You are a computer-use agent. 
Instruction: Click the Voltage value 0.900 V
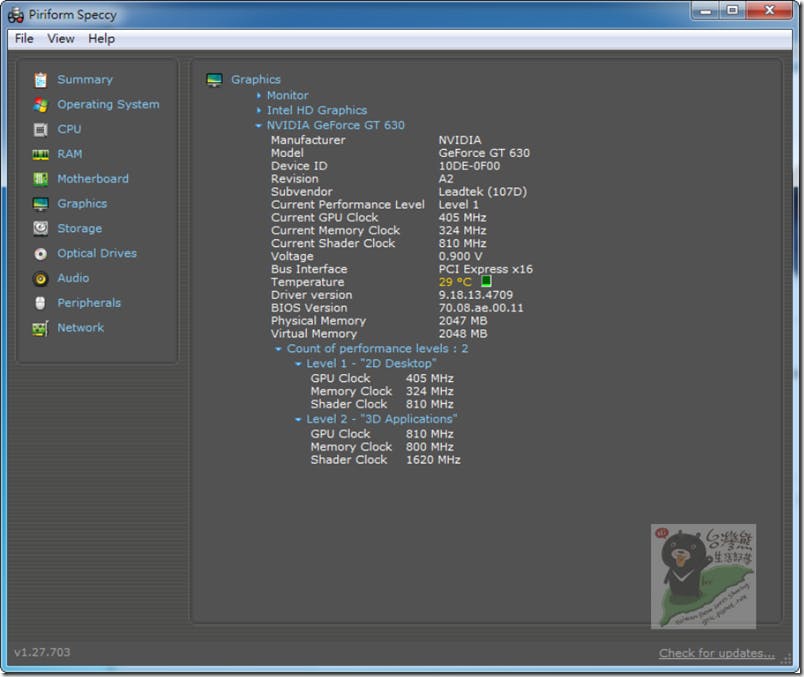pyautogui.click(x=460, y=256)
